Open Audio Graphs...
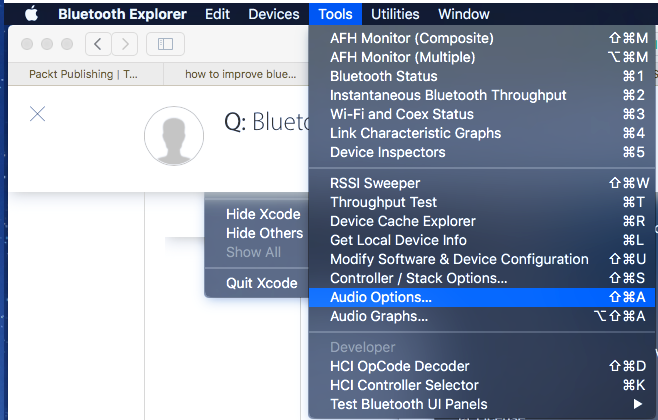658x420 pixels. [481, 316]
